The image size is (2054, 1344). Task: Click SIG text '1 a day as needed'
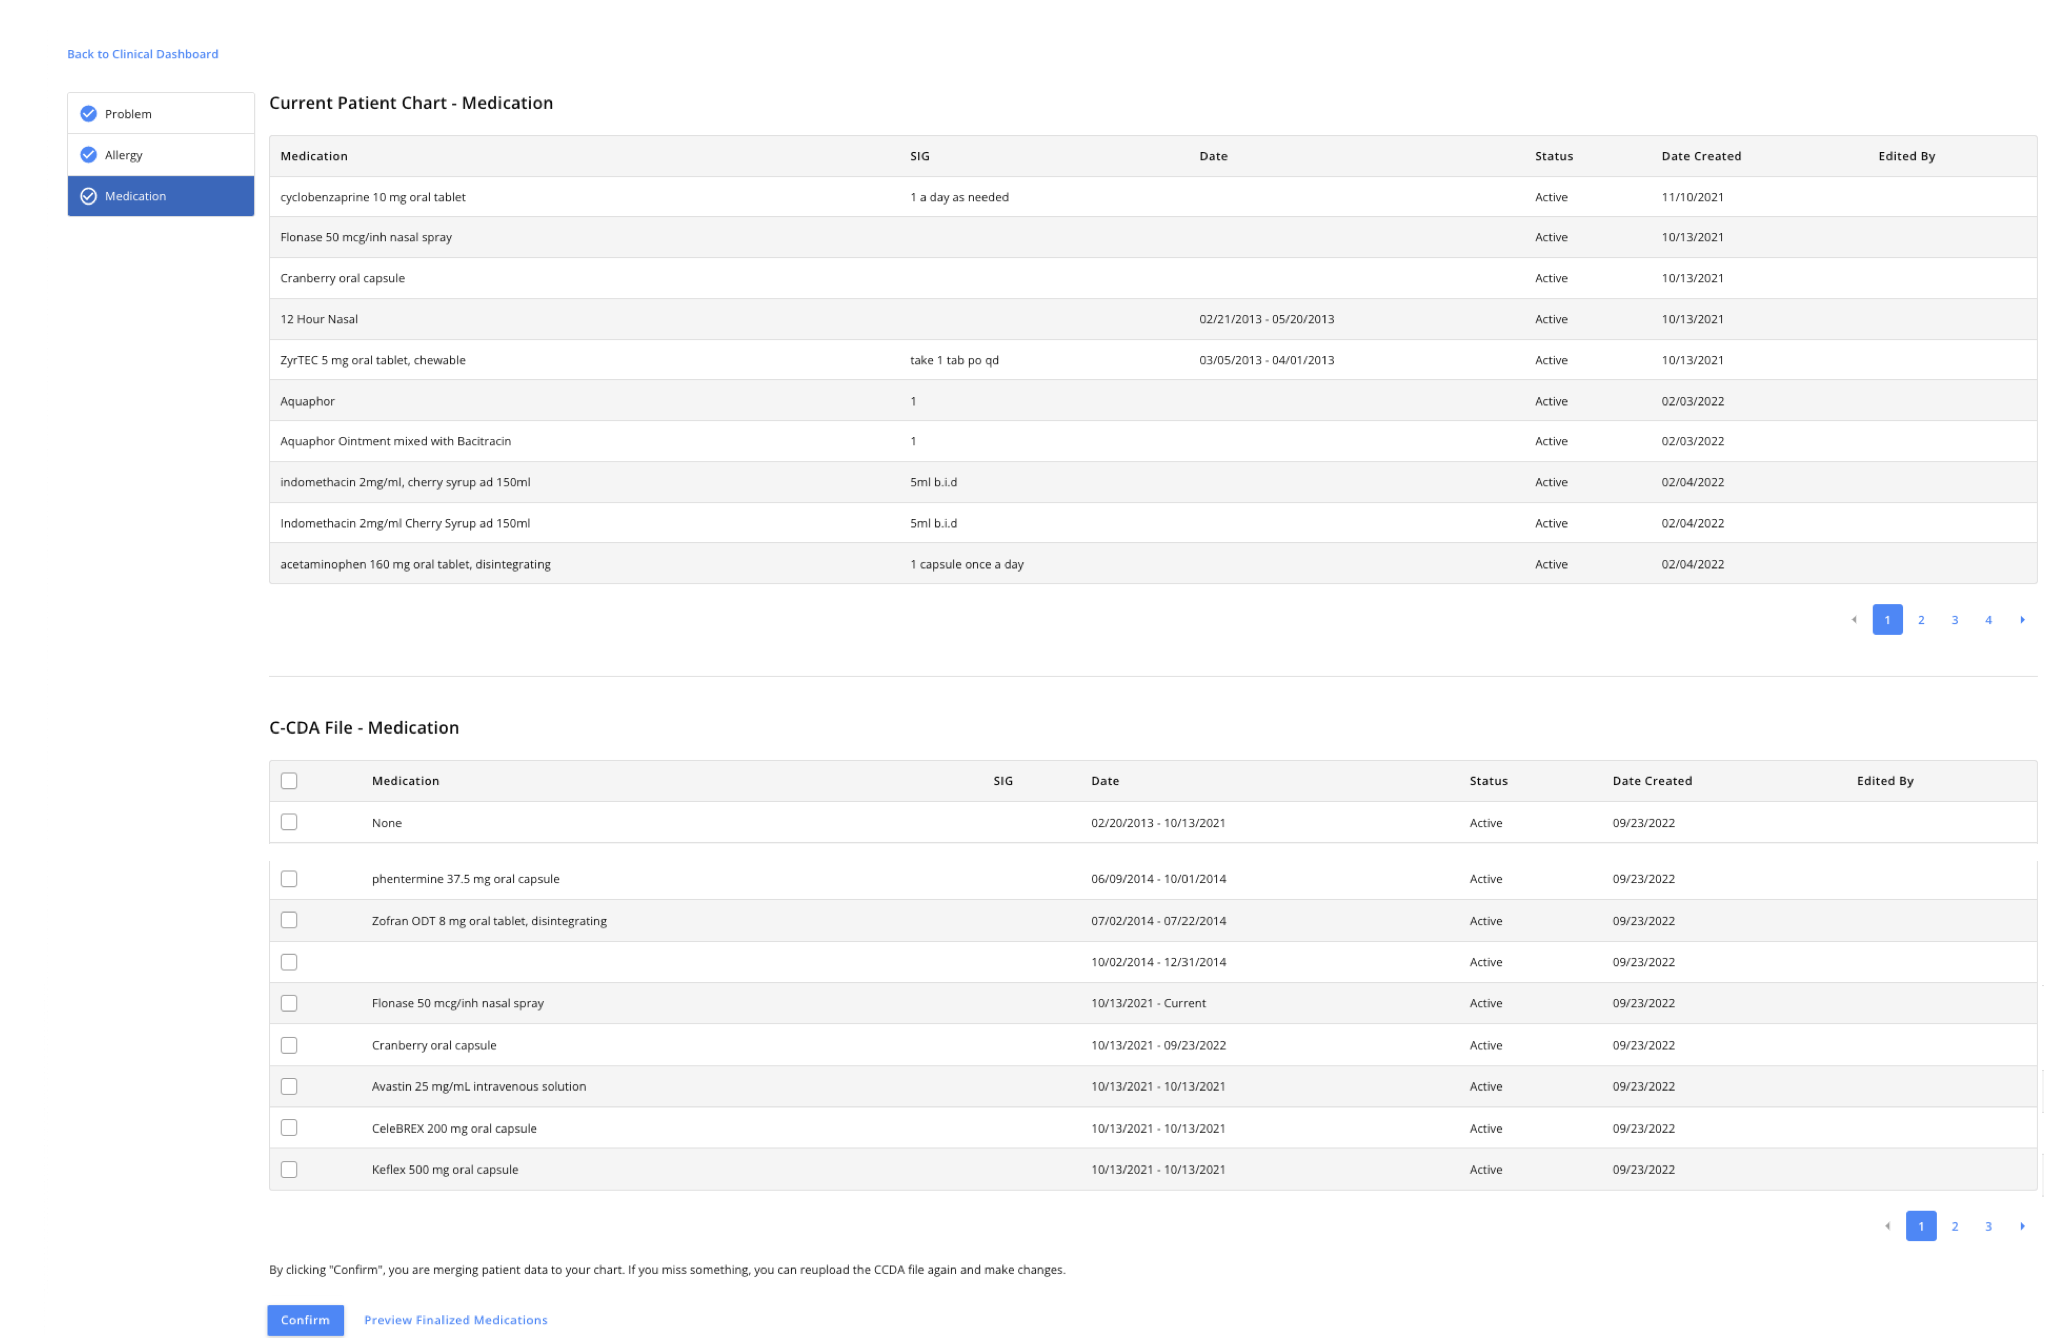pos(959,197)
